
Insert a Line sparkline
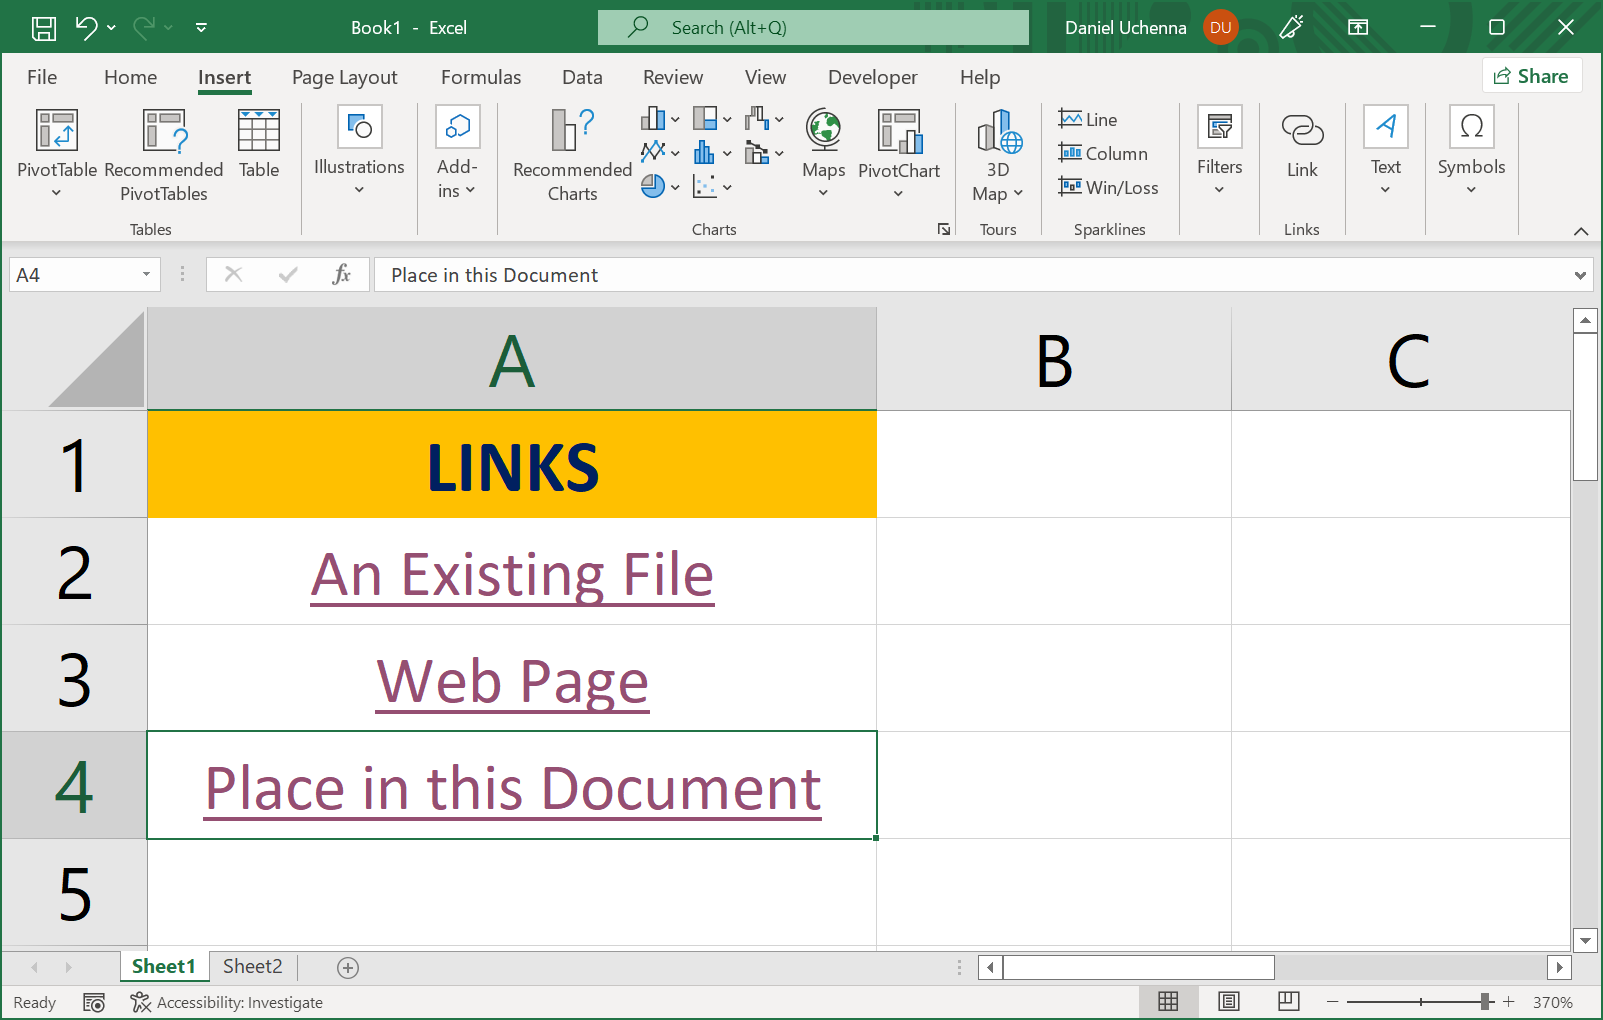tap(1088, 118)
